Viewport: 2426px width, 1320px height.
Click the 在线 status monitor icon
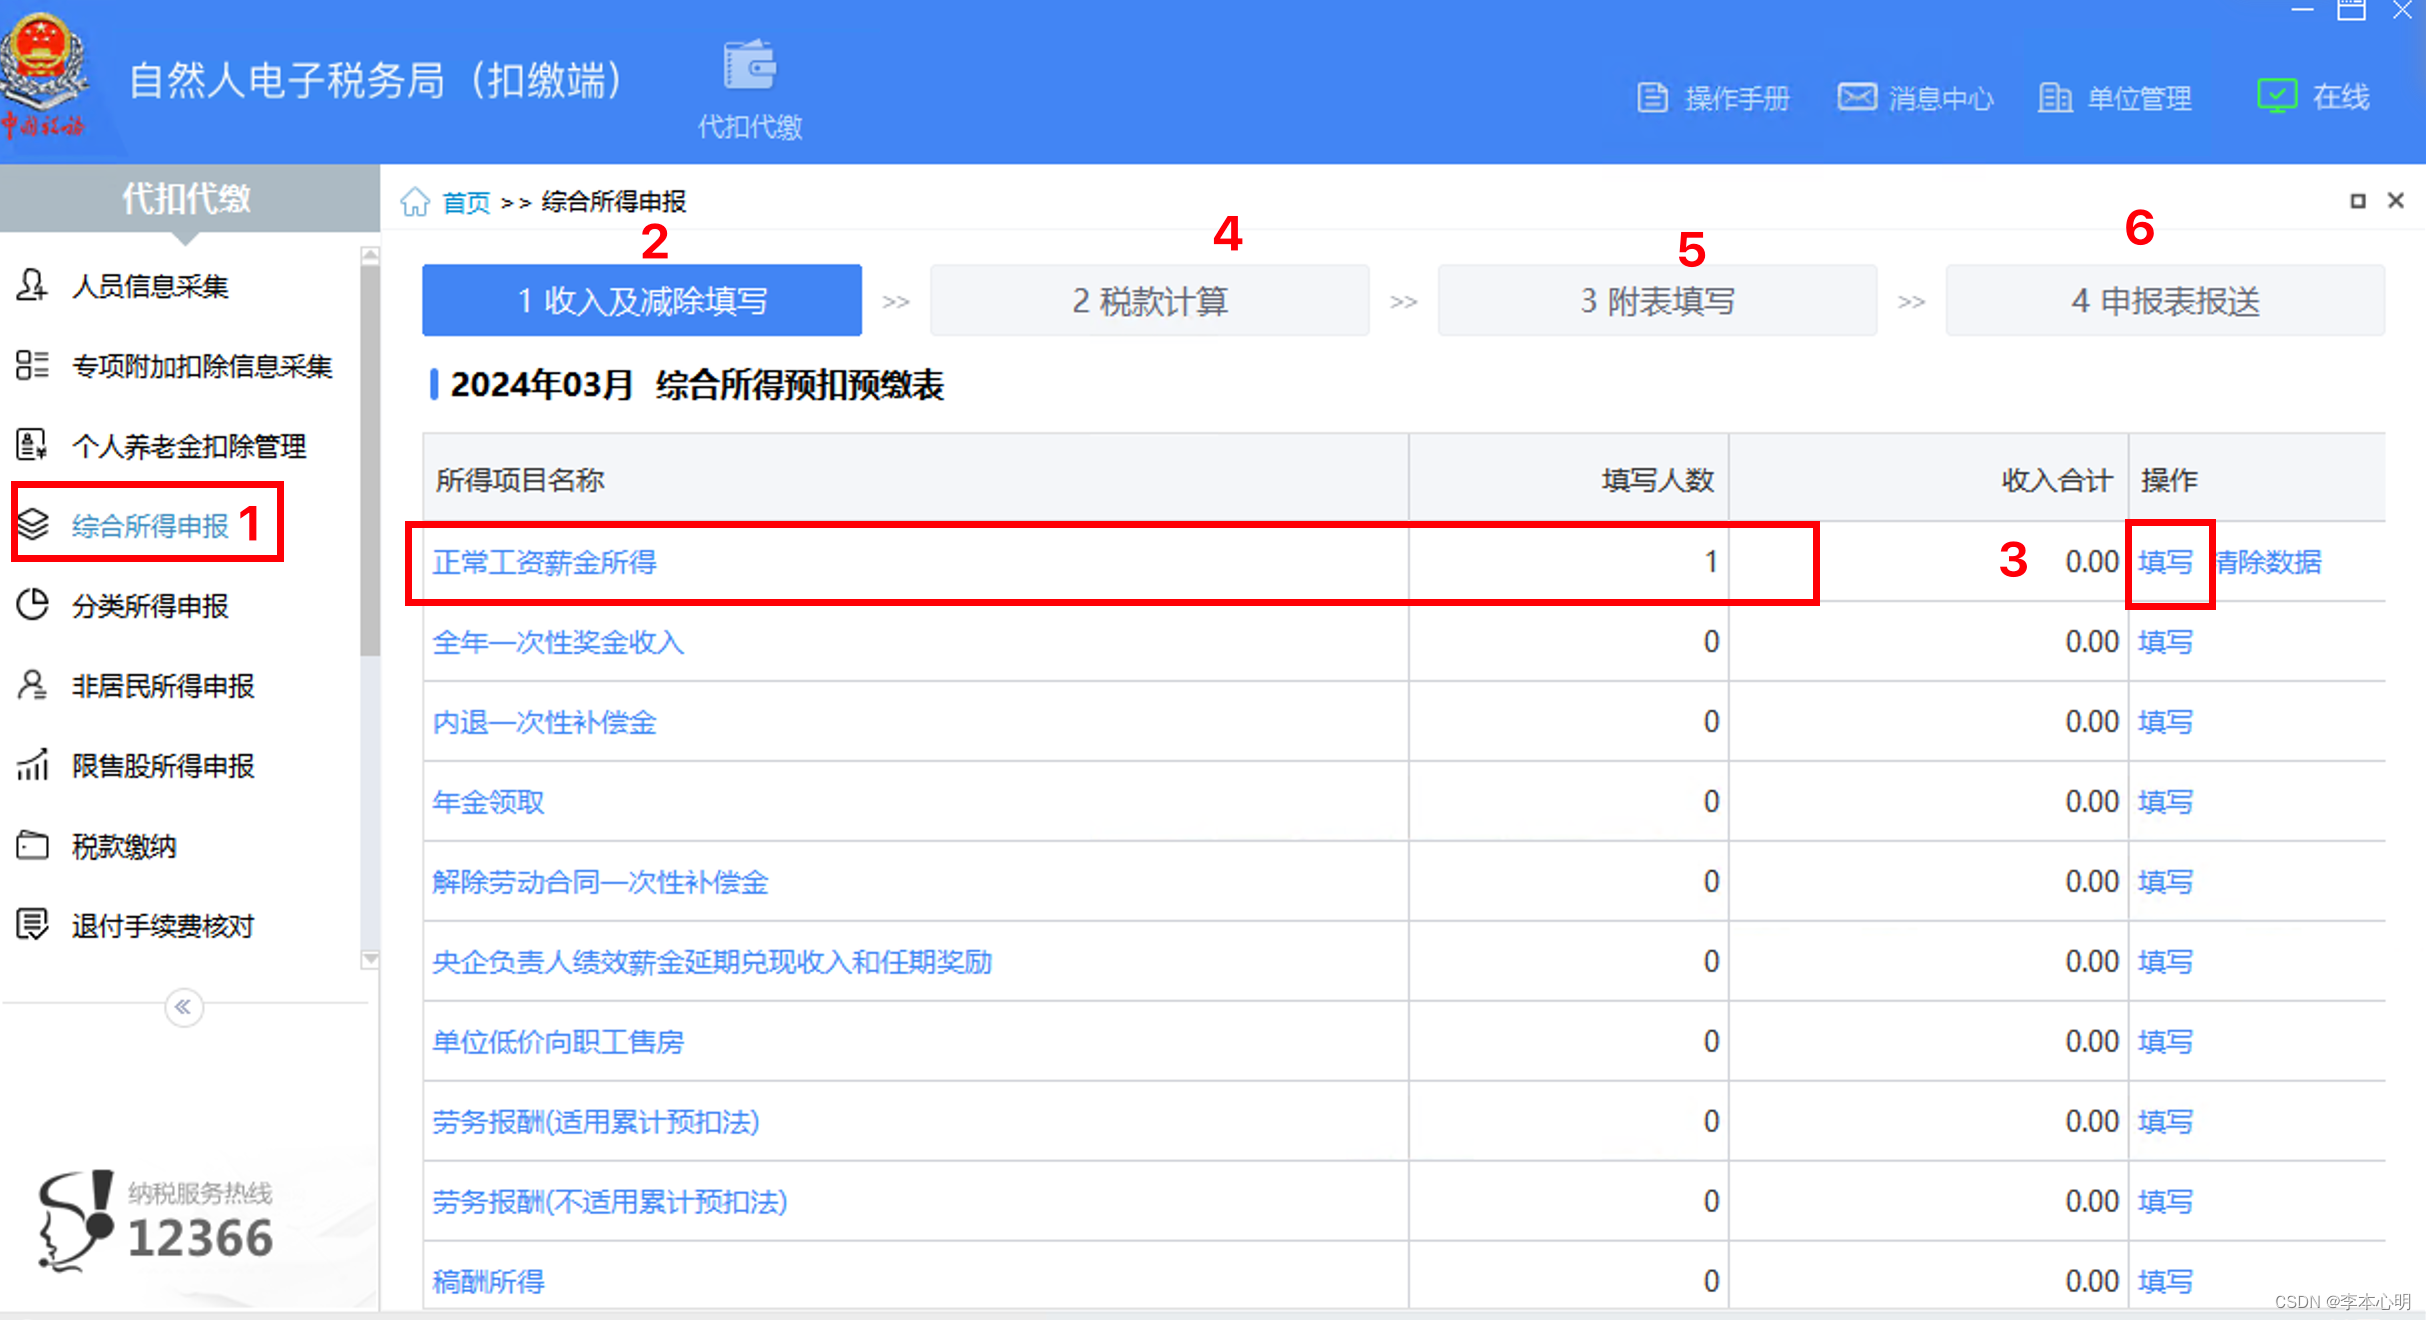point(2276,96)
